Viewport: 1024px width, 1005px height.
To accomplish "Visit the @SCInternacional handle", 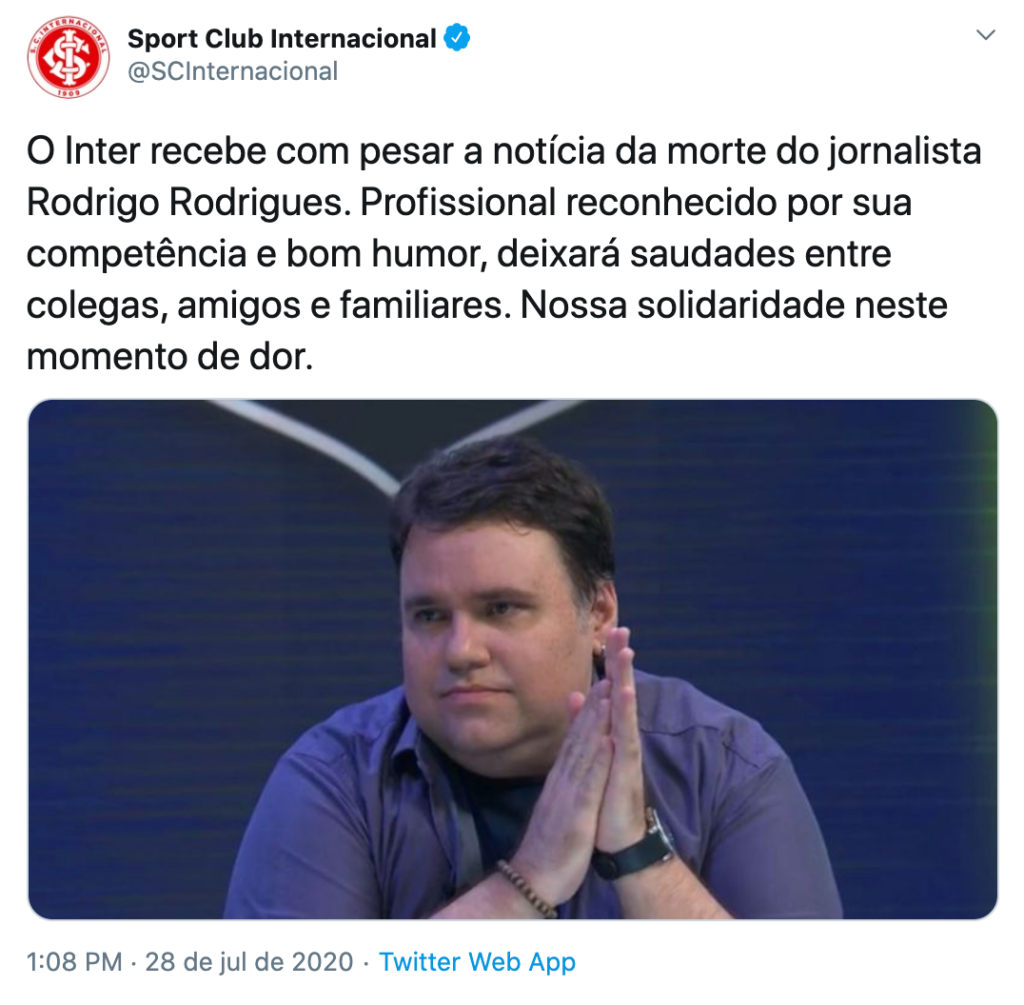I will pyautogui.click(x=232, y=71).
